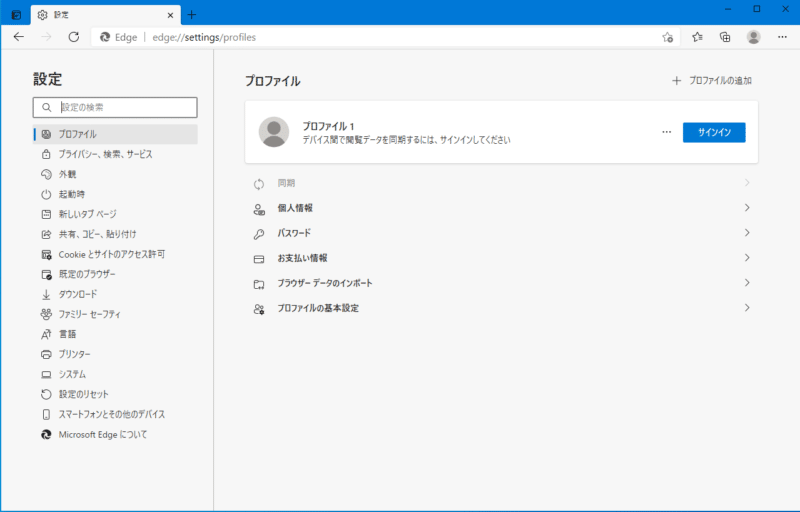
Task: Click the スマートフォンとその他のデバイス label
Action: [112, 414]
